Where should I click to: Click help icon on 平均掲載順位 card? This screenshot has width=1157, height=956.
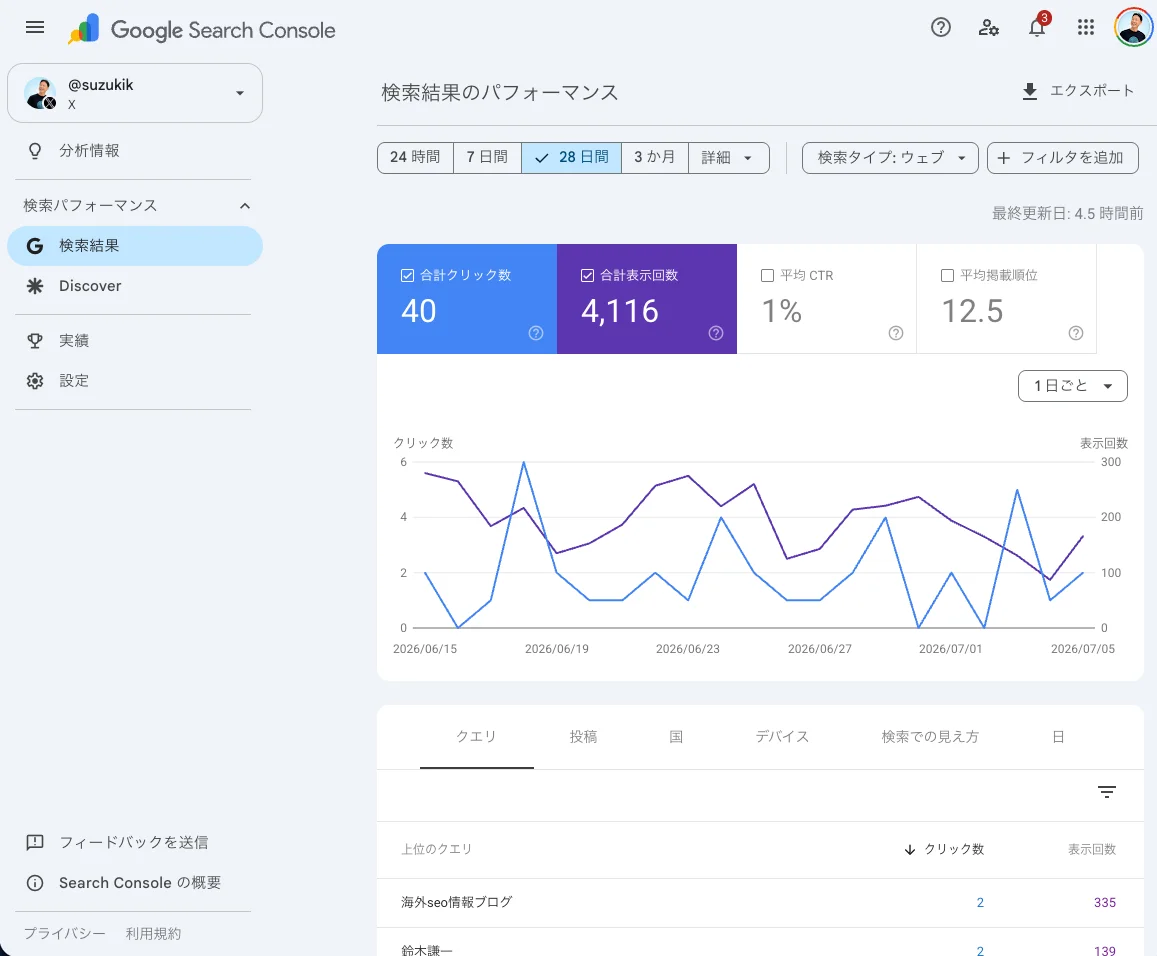(x=1076, y=333)
